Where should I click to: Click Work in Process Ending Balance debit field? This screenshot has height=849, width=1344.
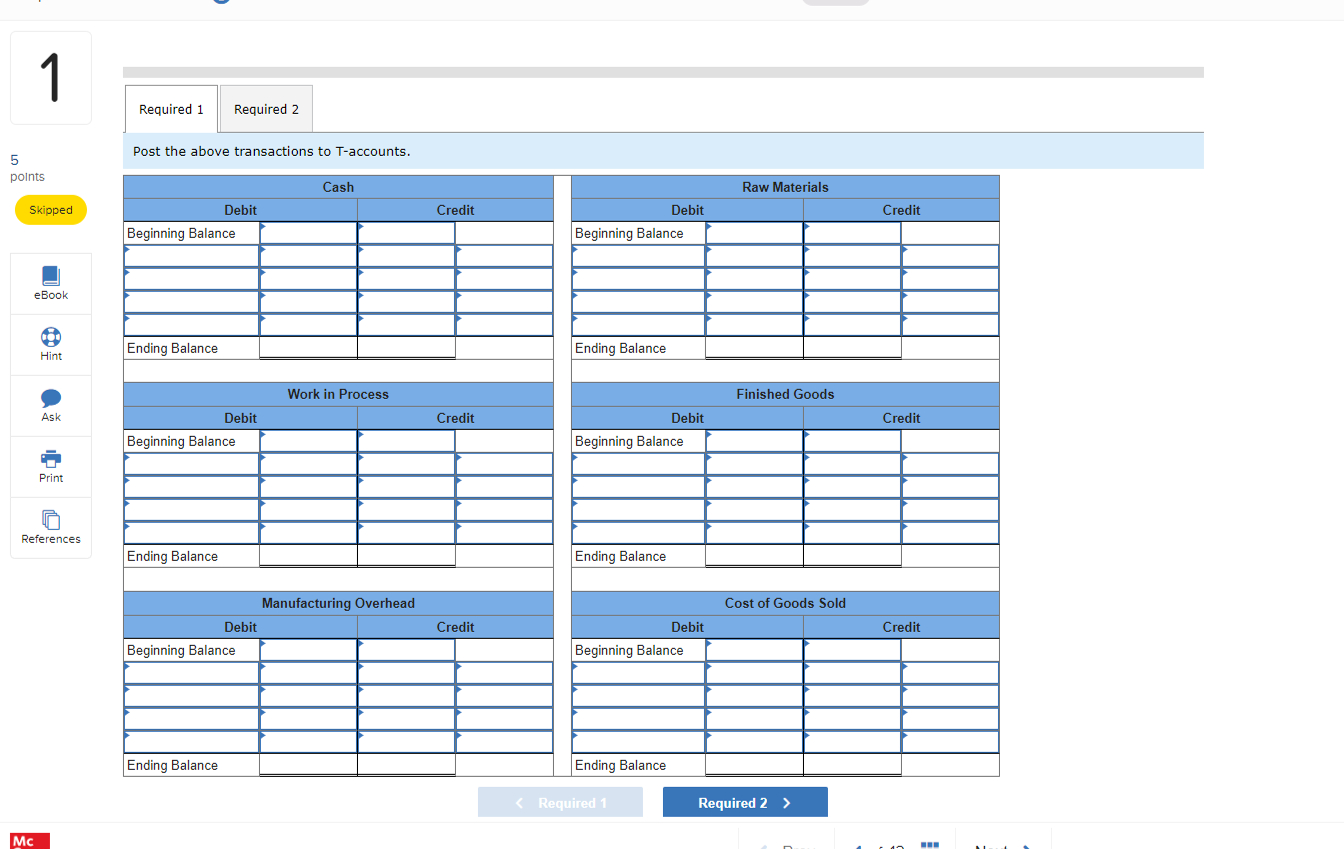[308, 556]
